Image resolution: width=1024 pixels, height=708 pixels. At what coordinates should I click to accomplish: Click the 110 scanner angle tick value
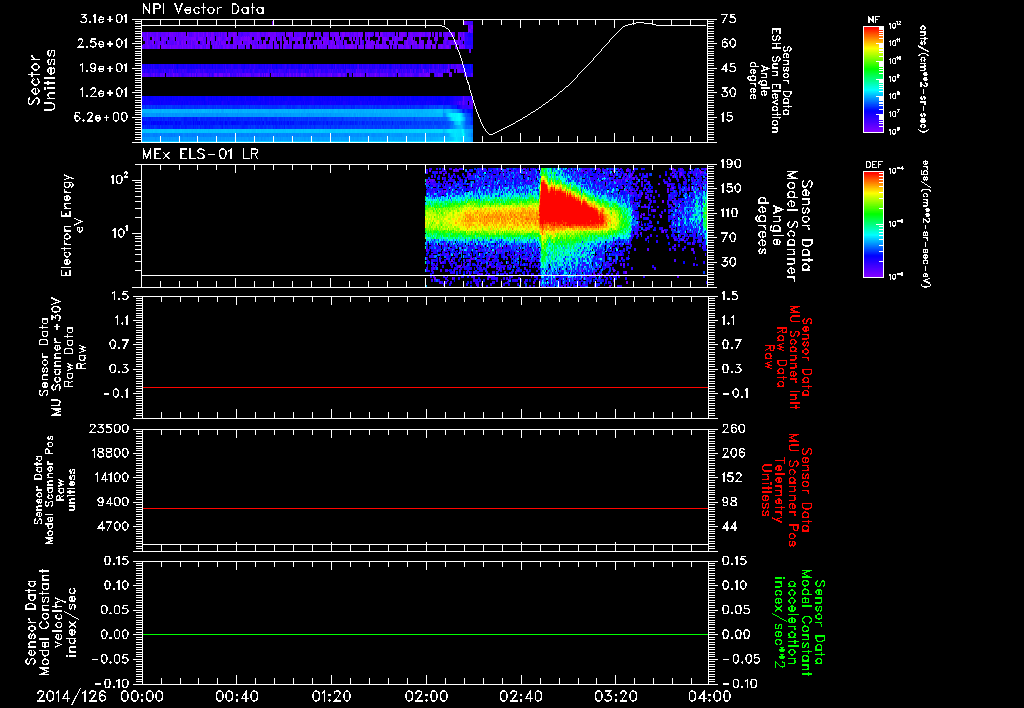click(731, 213)
